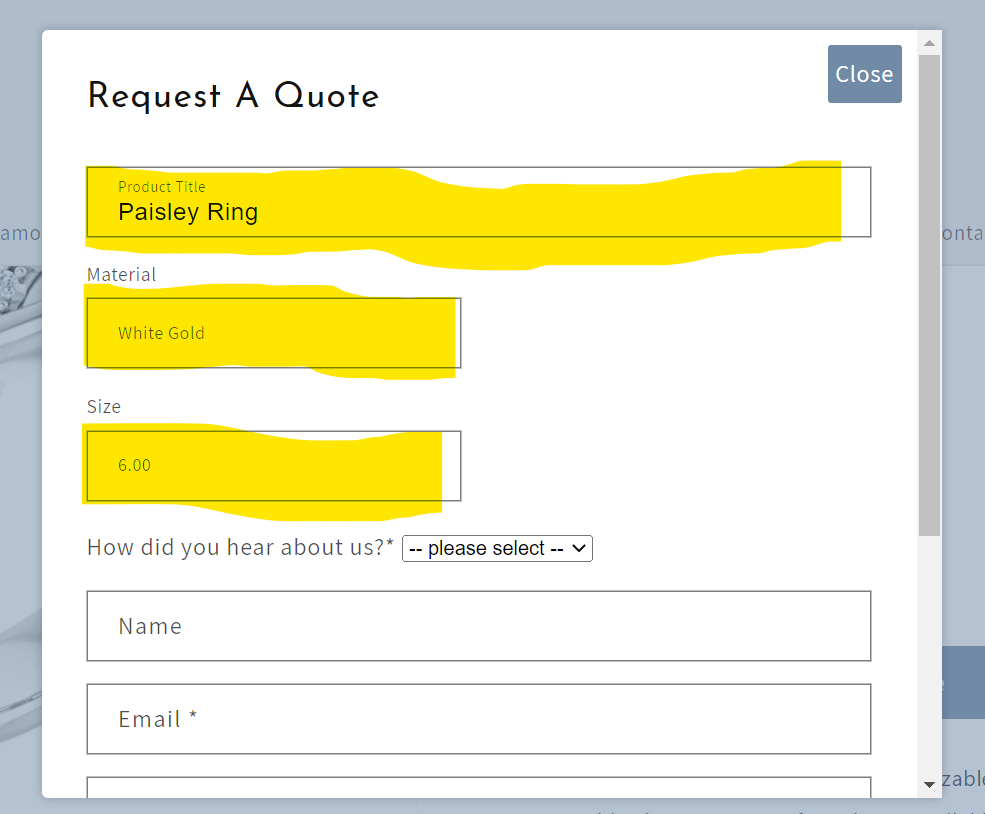
Task: Click the scrollbar track below the thumb
Action: [x=929, y=650]
